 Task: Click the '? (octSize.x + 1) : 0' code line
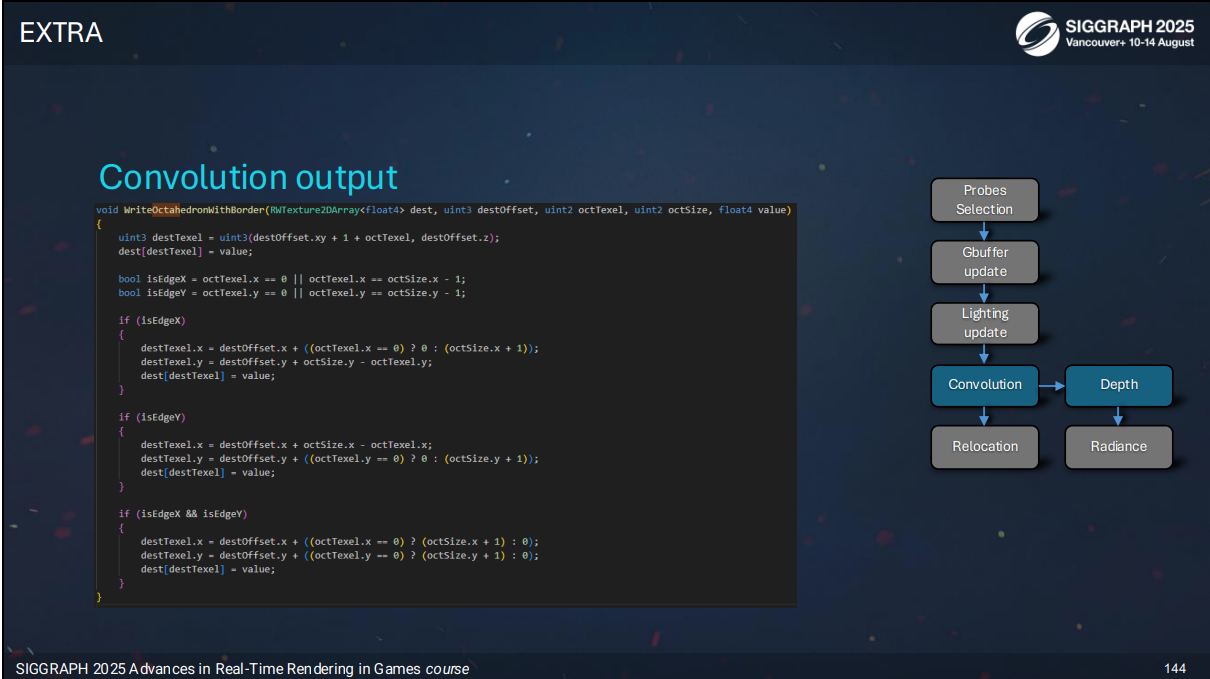[340, 541]
